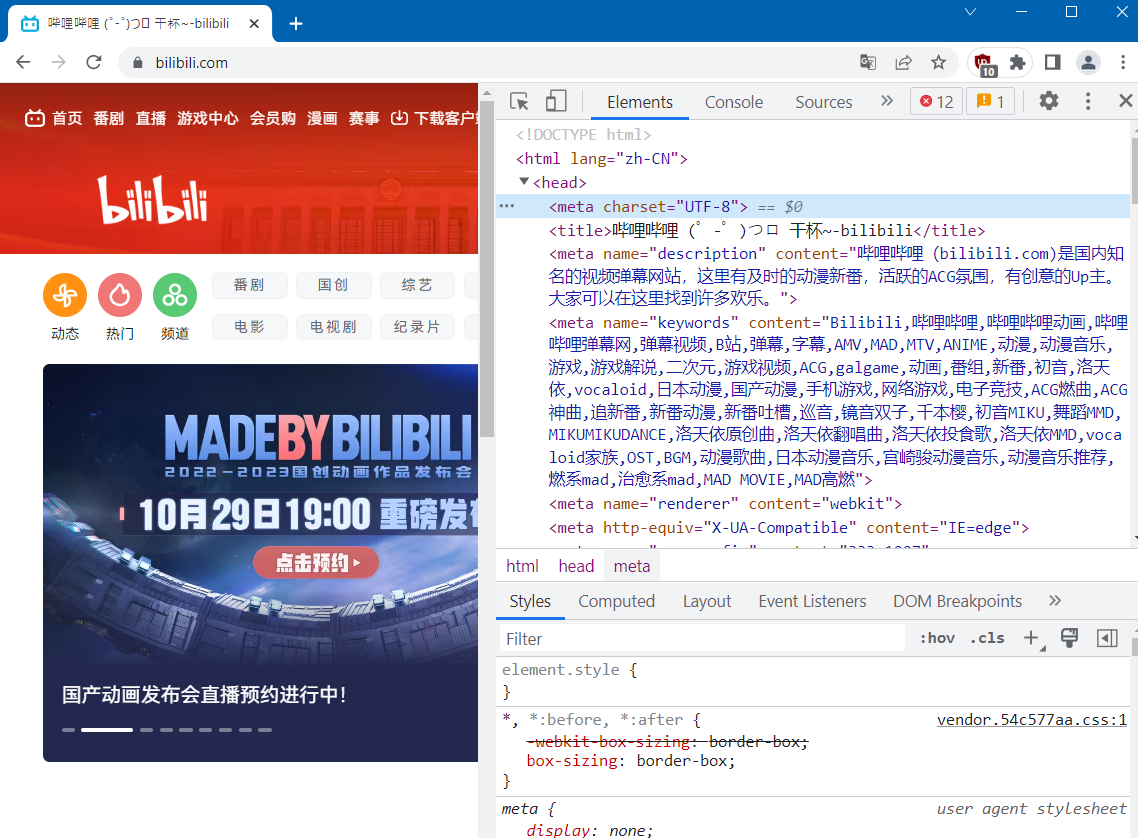Toggle the computed styles sidebar
Screen dimensions: 1138x838
click(1107, 638)
